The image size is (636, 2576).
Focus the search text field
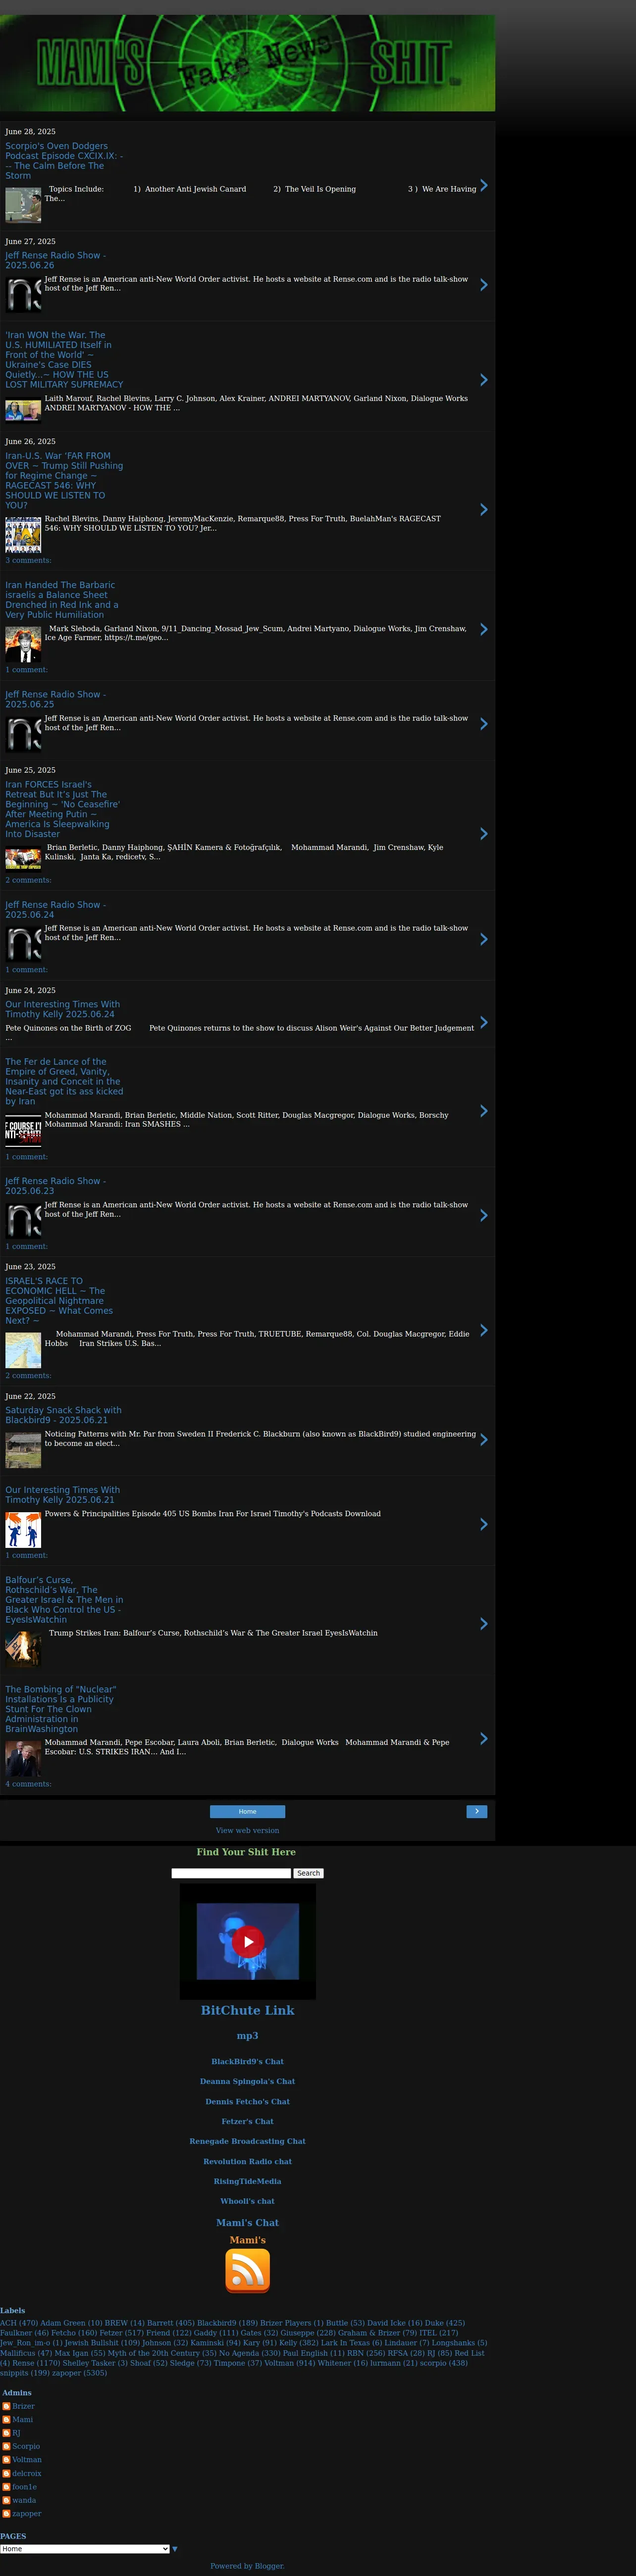click(231, 1873)
